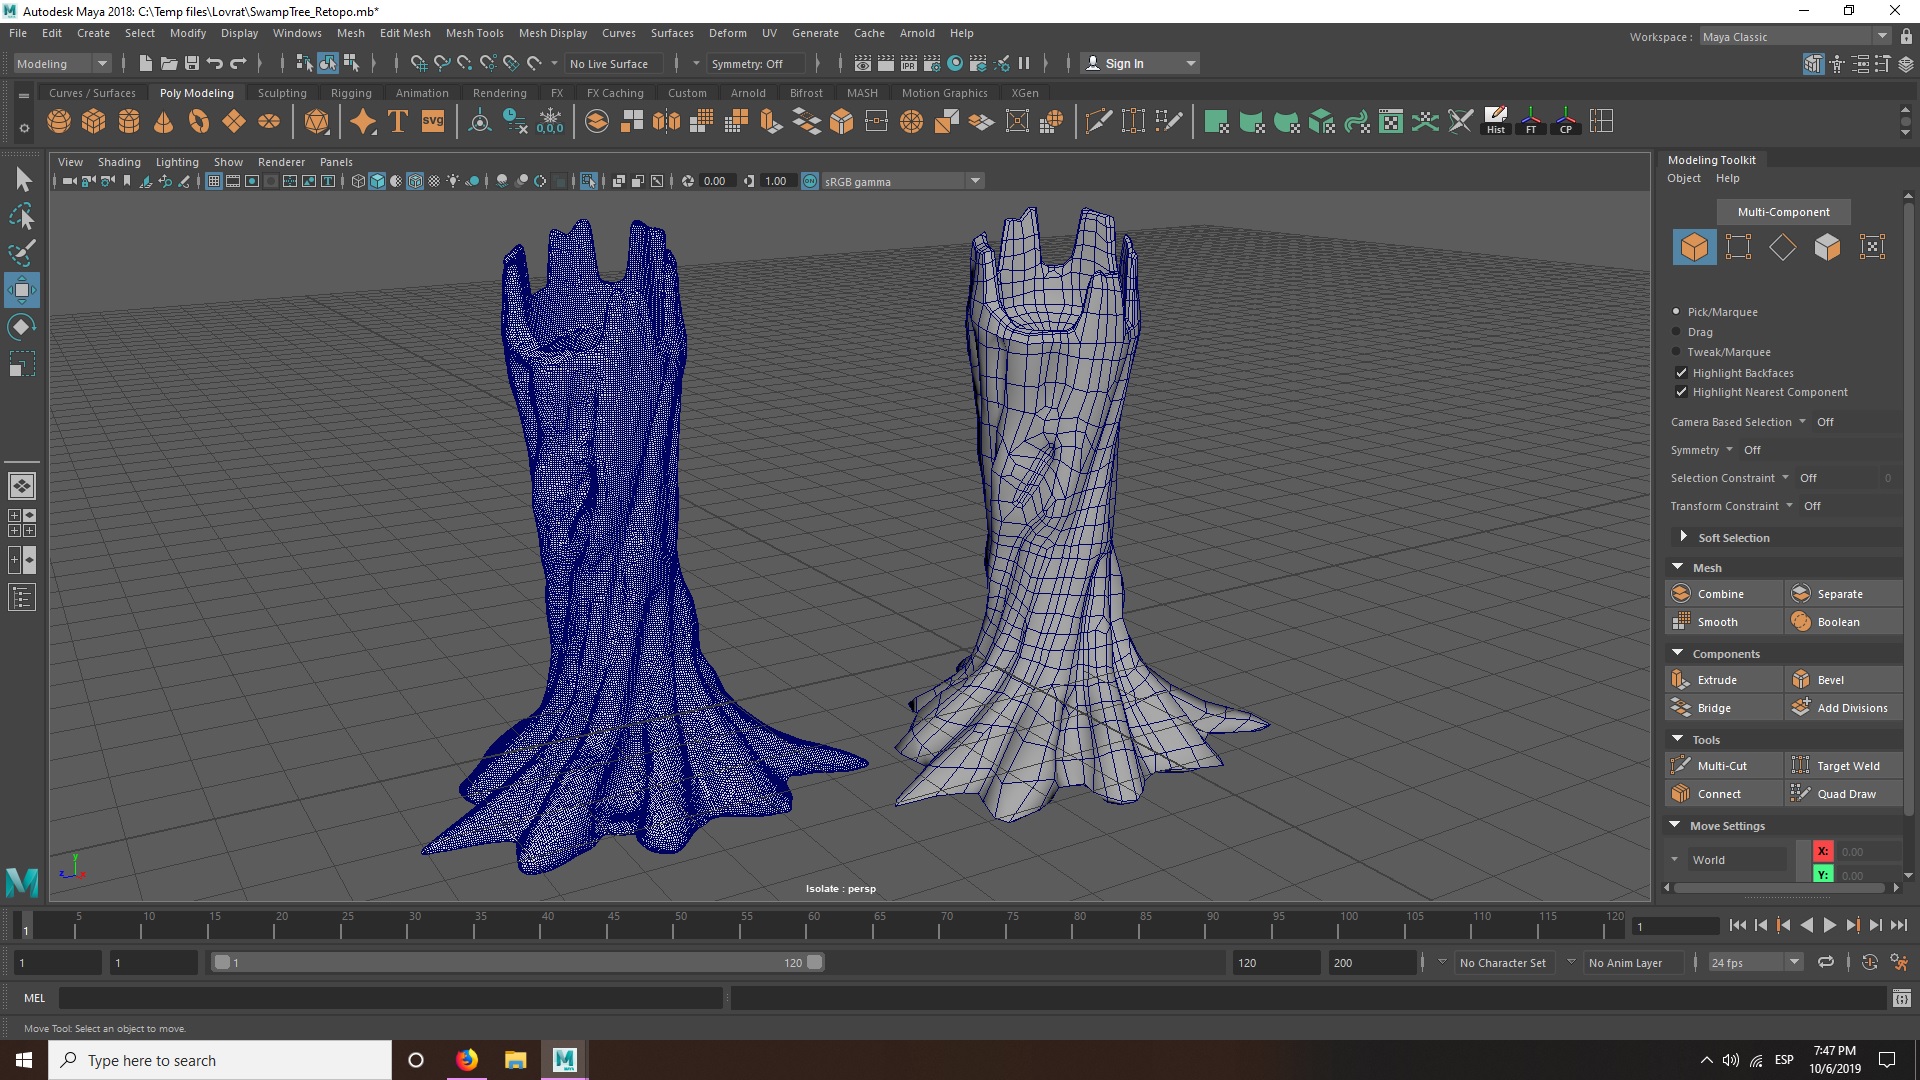This screenshot has width=1920, height=1080.
Task: Expand the Soft Selection section
Action: click(x=1733, y=538)
